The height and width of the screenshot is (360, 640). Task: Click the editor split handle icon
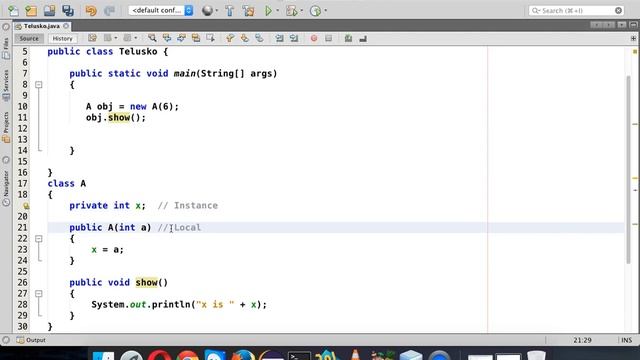[x=633, y=38]
